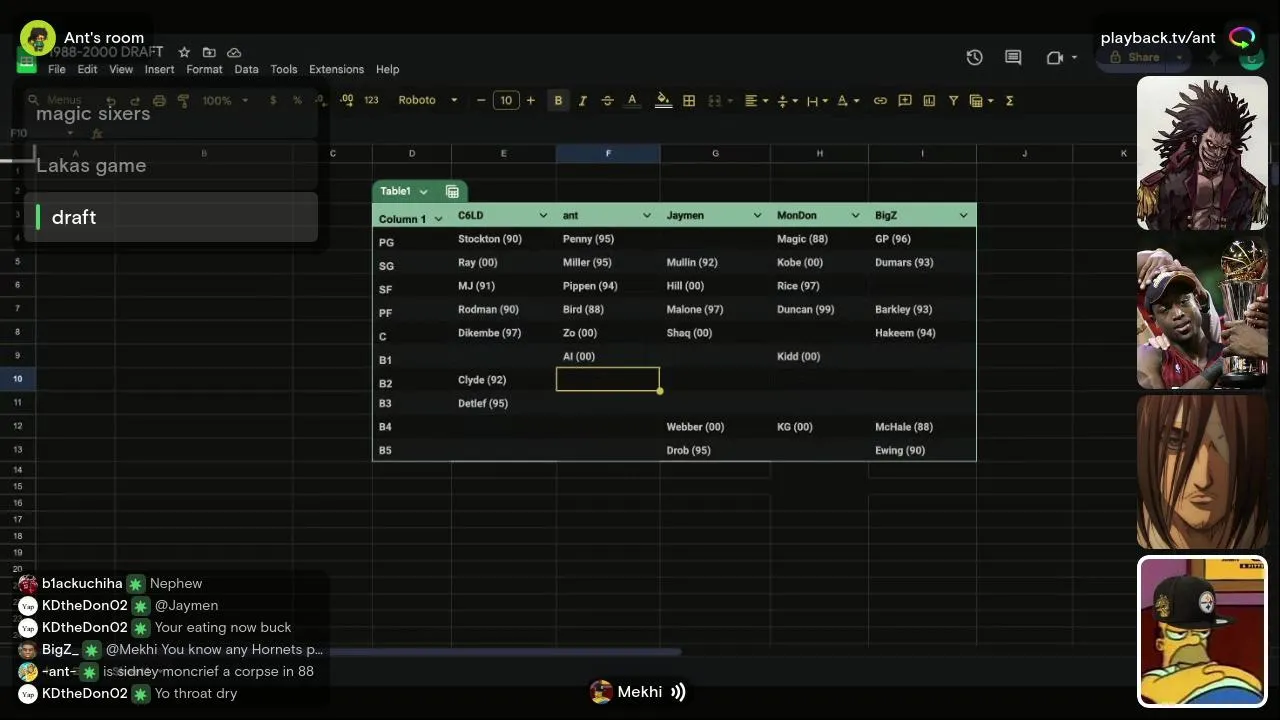Click the redo icon
This screenshot has width=1280, height=720.
pyautogui.click(x=134, y=100)
